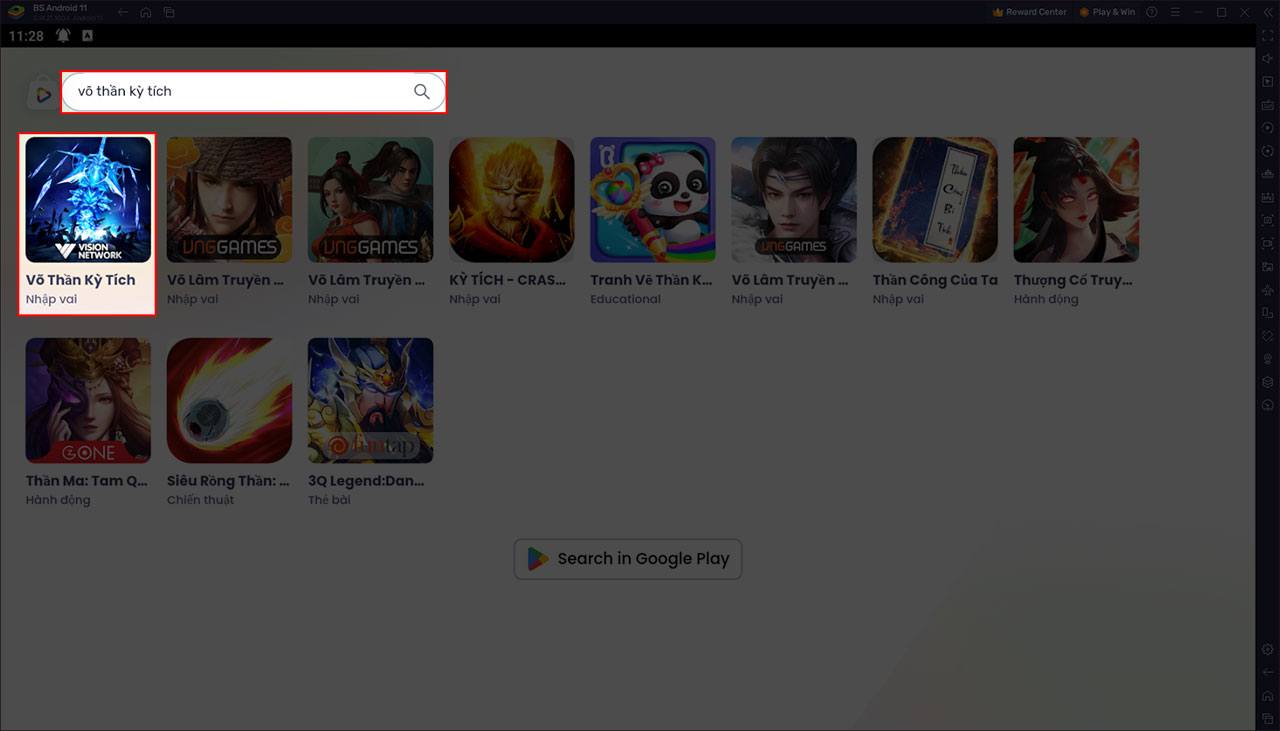Screen dimensions: 1280x731
Task: Open the first Võ Lâm Truyền app next to Võ Thần Kỳ Tích
Action: [229, 222]
